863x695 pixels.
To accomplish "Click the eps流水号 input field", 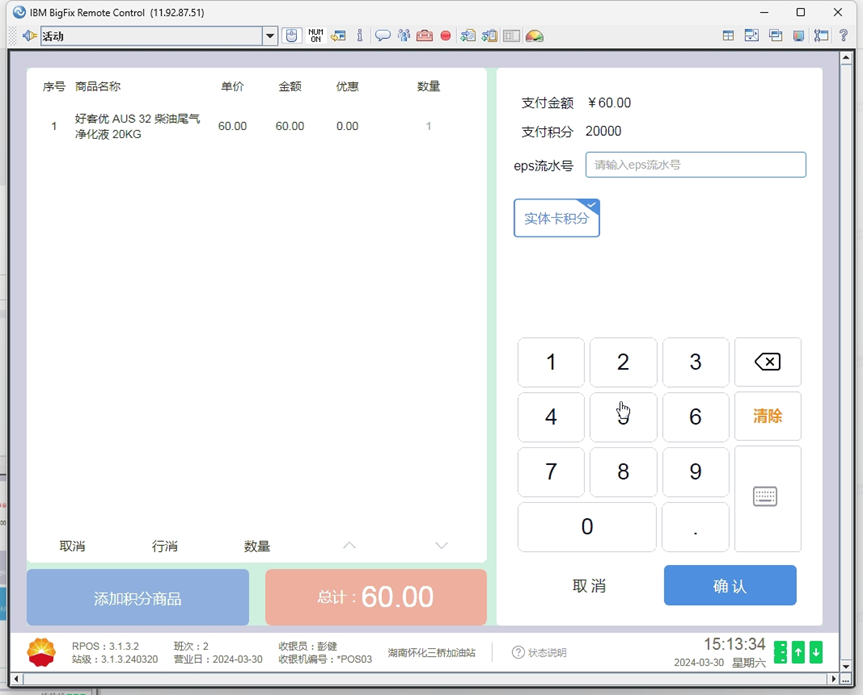I will (695, 165).
